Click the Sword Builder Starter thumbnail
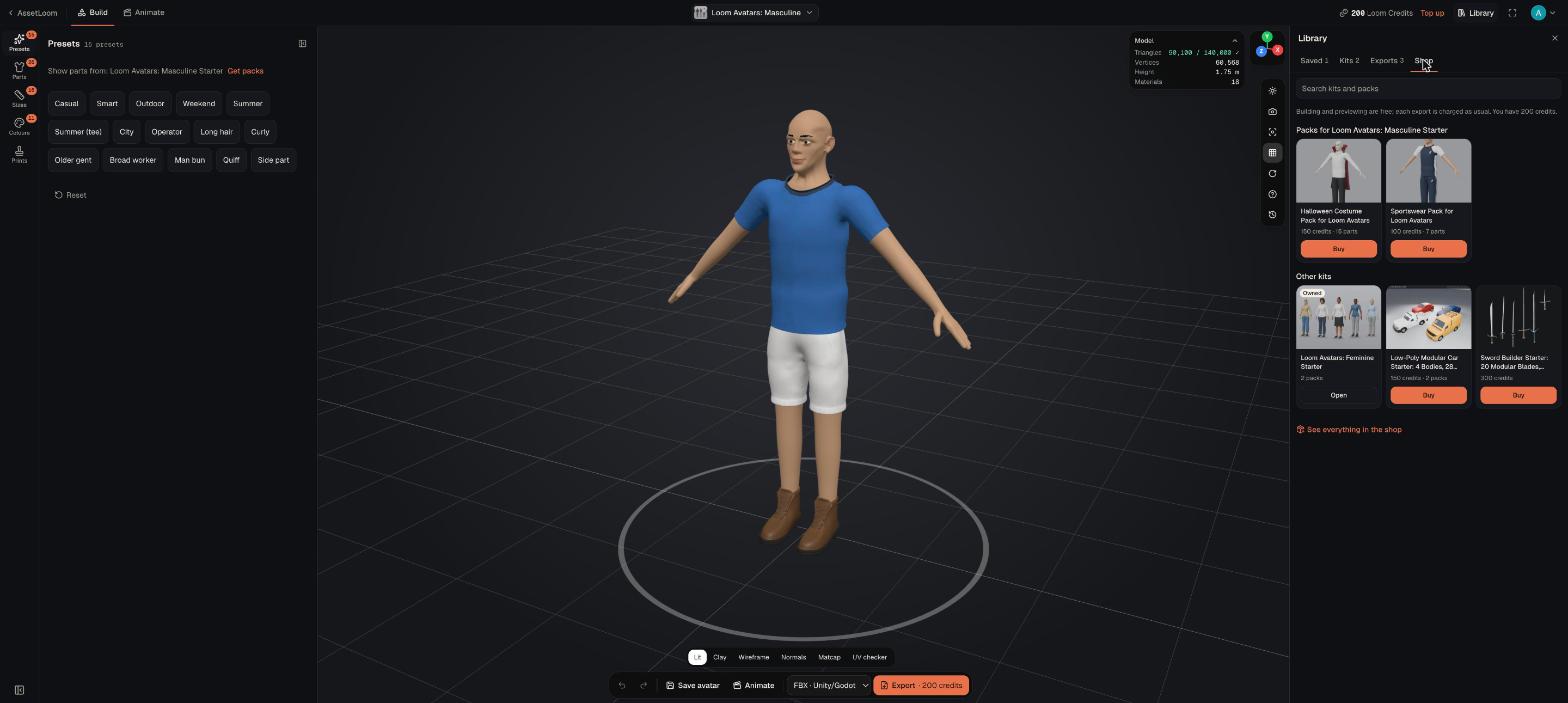Screen dimensions: 1568x703 tap(1518, 318)
